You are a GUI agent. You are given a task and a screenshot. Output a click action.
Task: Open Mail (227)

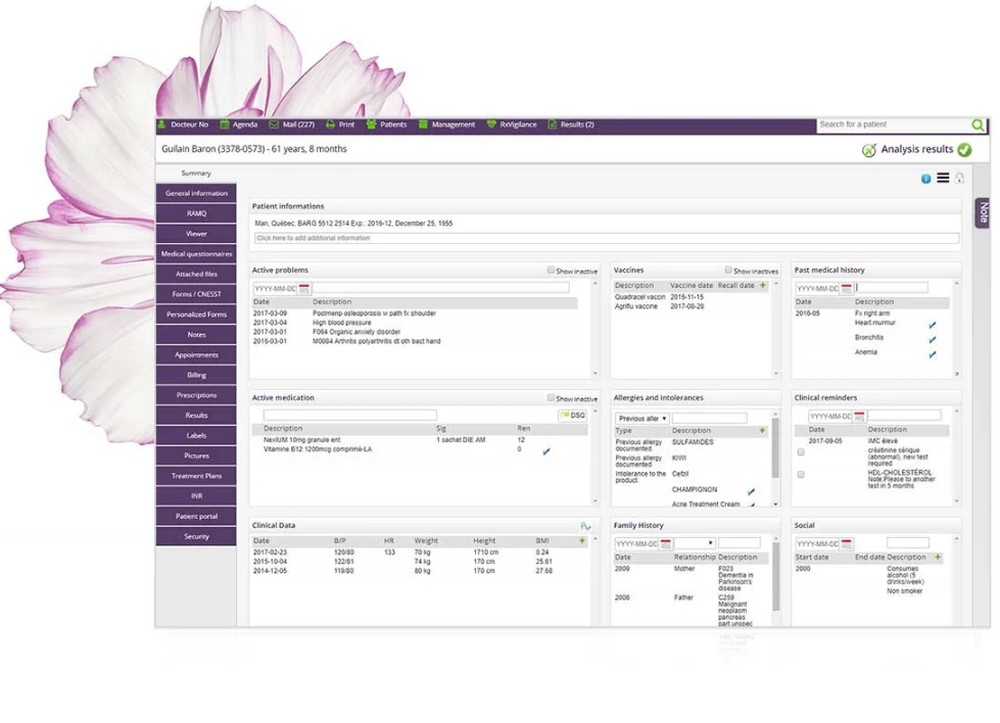(x=291, y=125)
